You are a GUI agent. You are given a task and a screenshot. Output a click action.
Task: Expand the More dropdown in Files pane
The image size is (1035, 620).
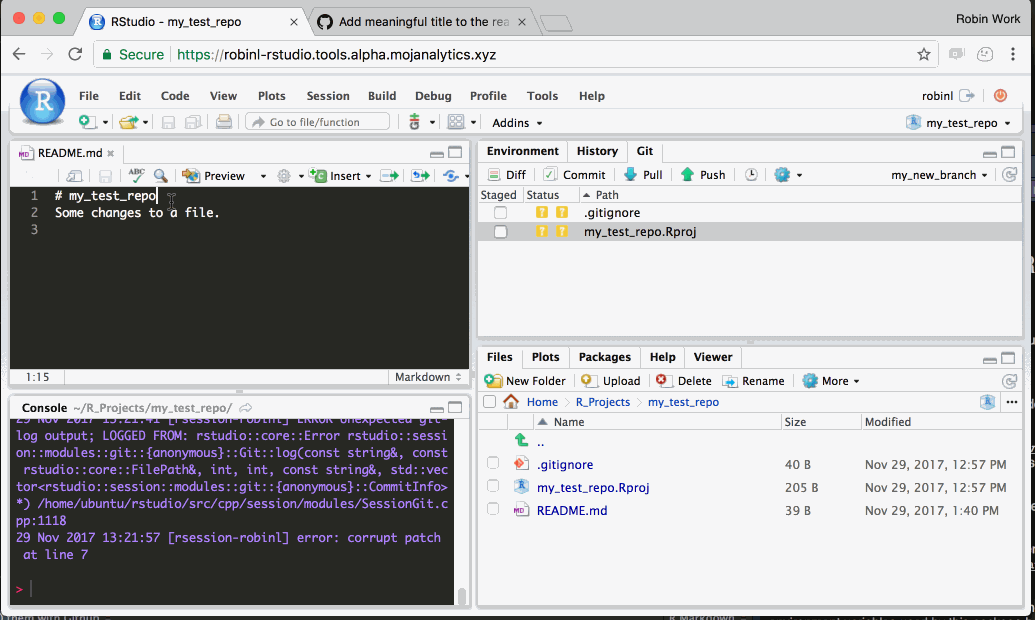831,381
